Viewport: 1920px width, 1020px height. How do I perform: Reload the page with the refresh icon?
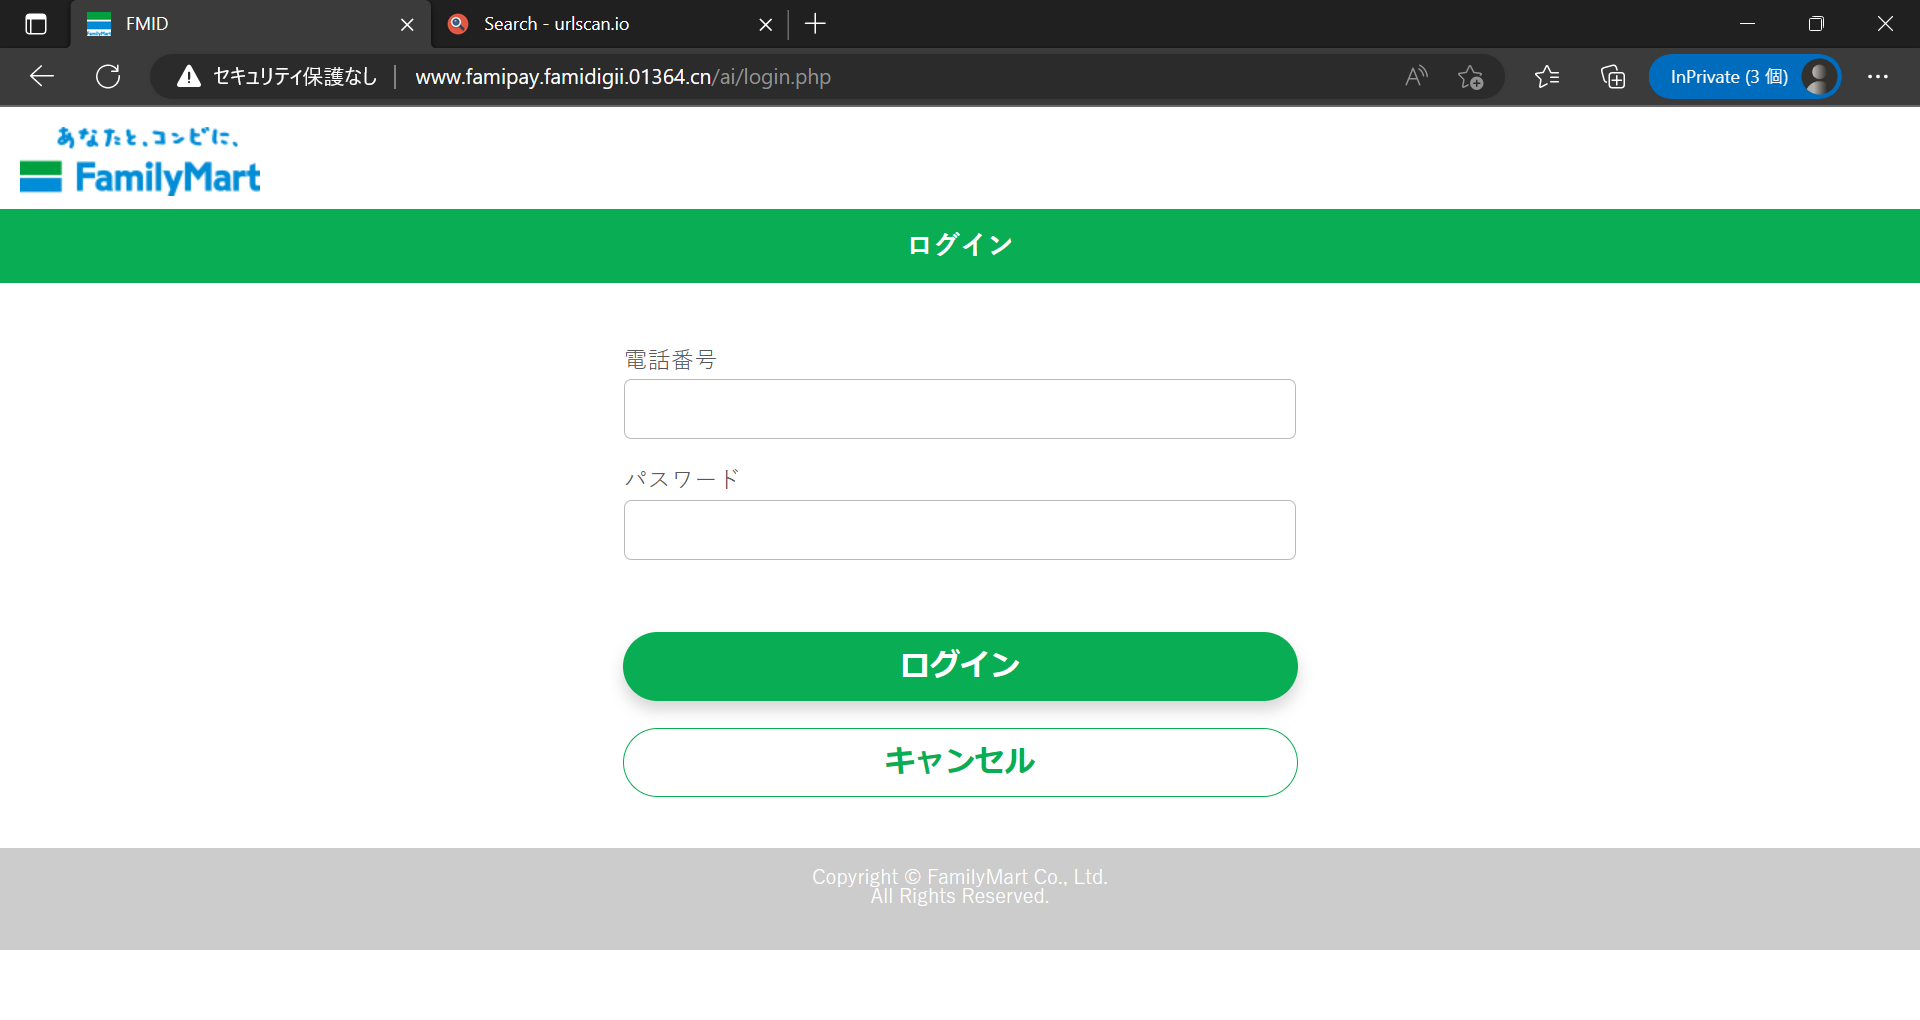coord(108,76)
